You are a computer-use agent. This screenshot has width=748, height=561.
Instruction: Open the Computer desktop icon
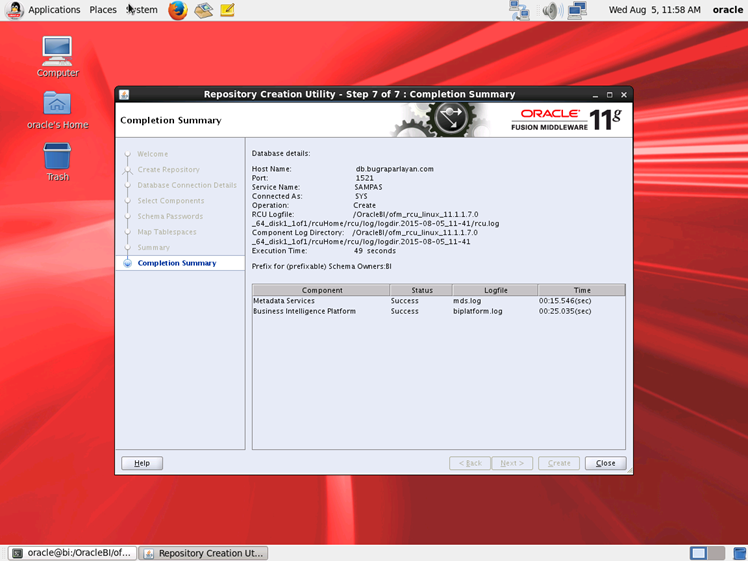click(x=57, y=57)
